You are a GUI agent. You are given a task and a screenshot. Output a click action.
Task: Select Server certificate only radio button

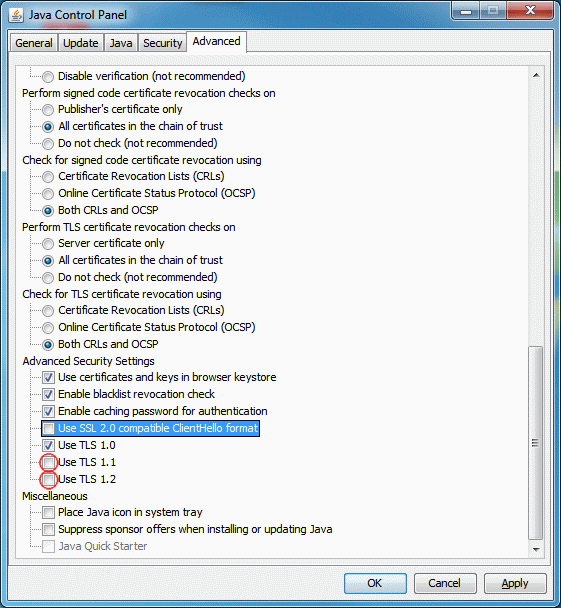[x=48, y=244]
